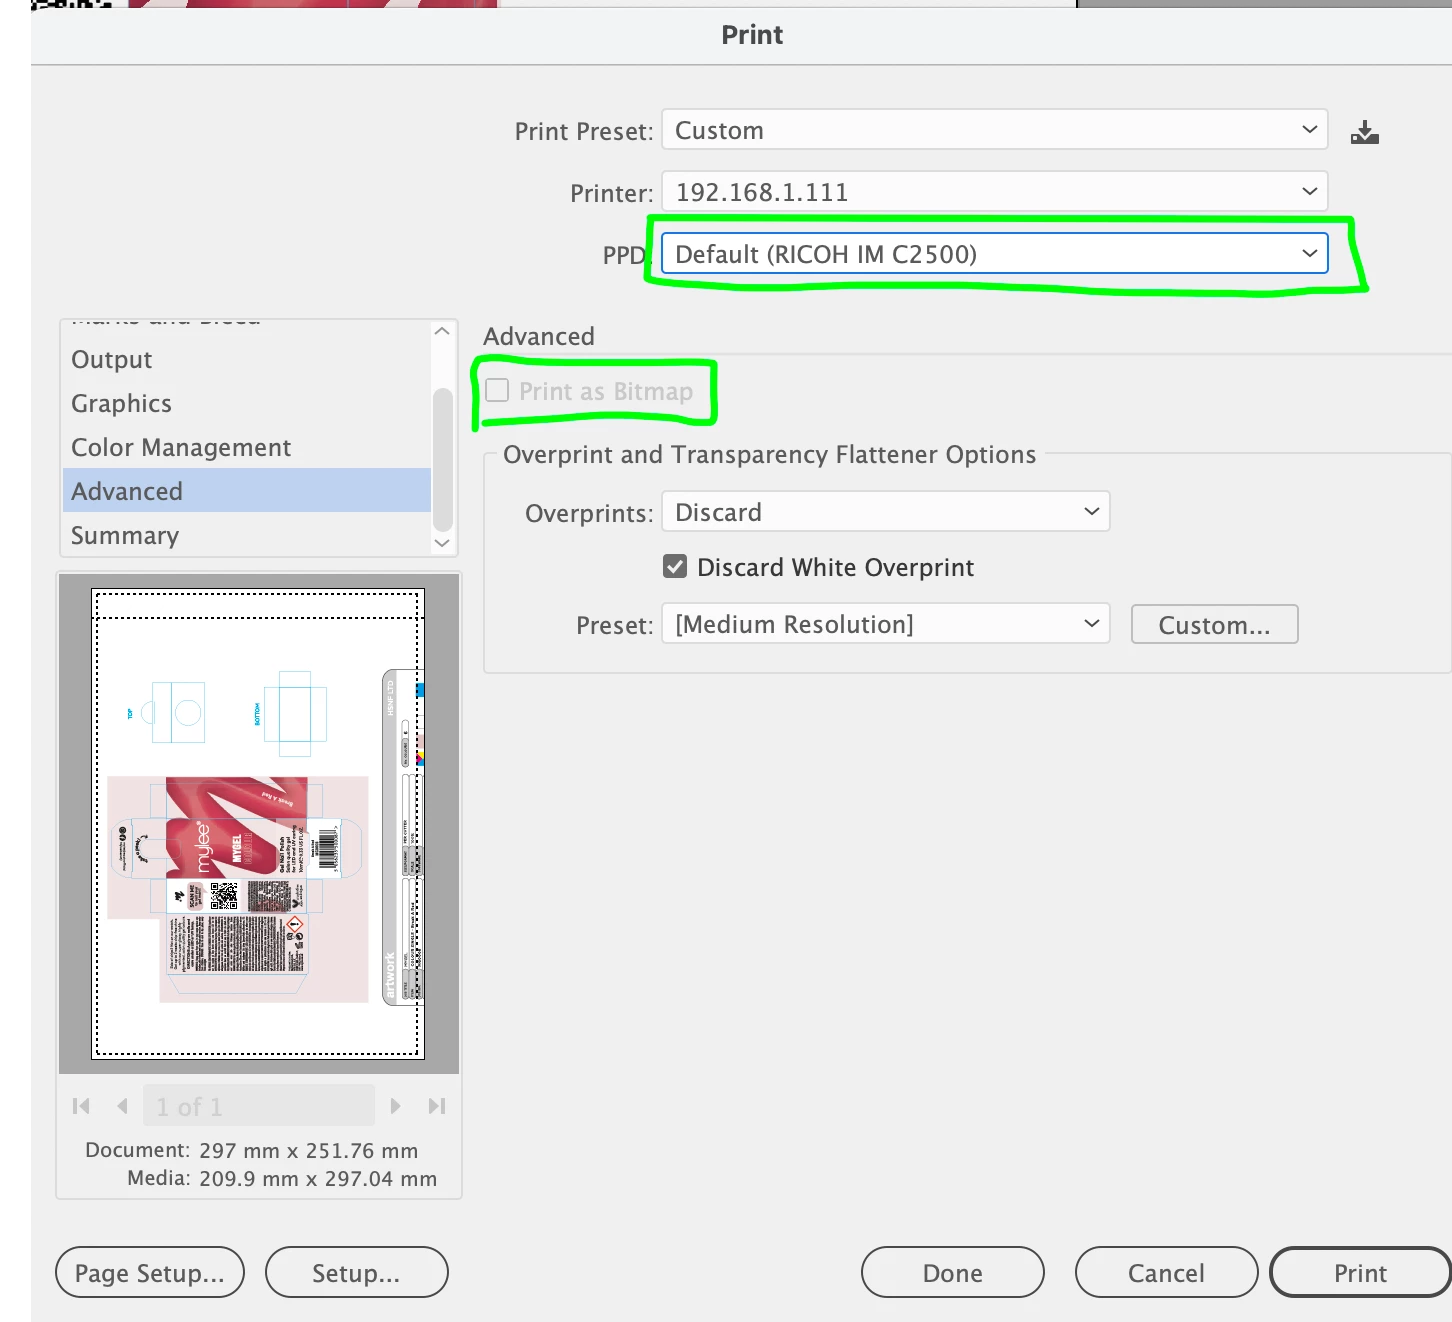Screen dimensions: 1452x1322
Task: Click the Document size text 297 mm x 251.76 mm
Action: point(309,1150)
